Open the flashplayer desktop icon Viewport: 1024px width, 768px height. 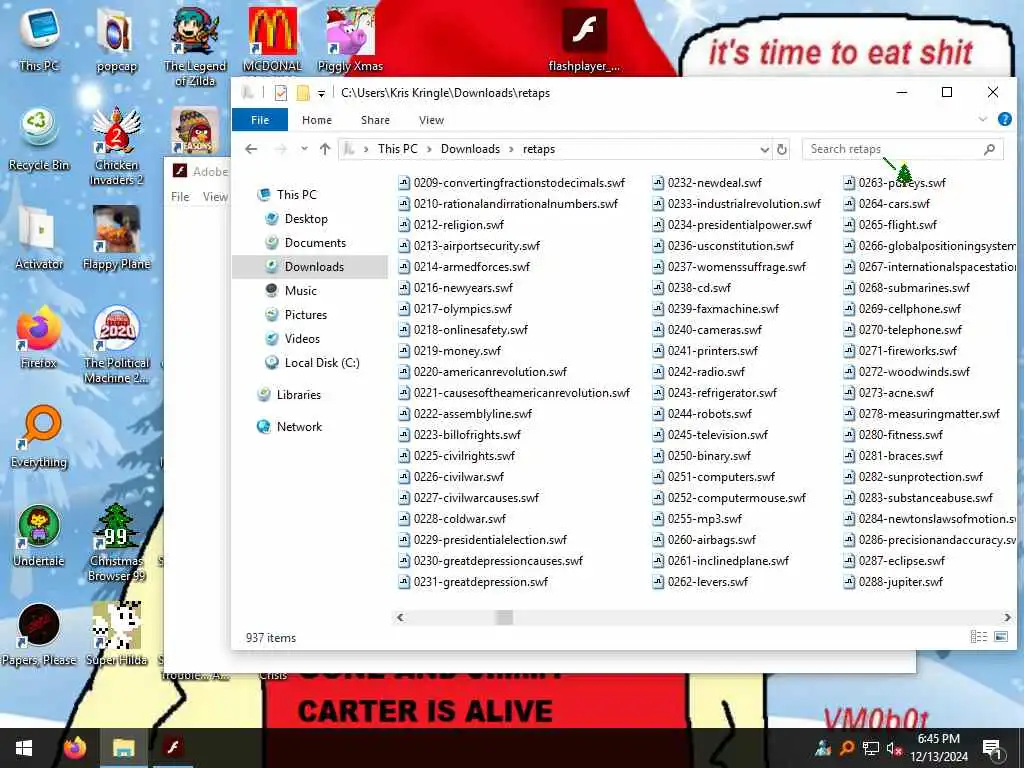[x=584, y=39]
